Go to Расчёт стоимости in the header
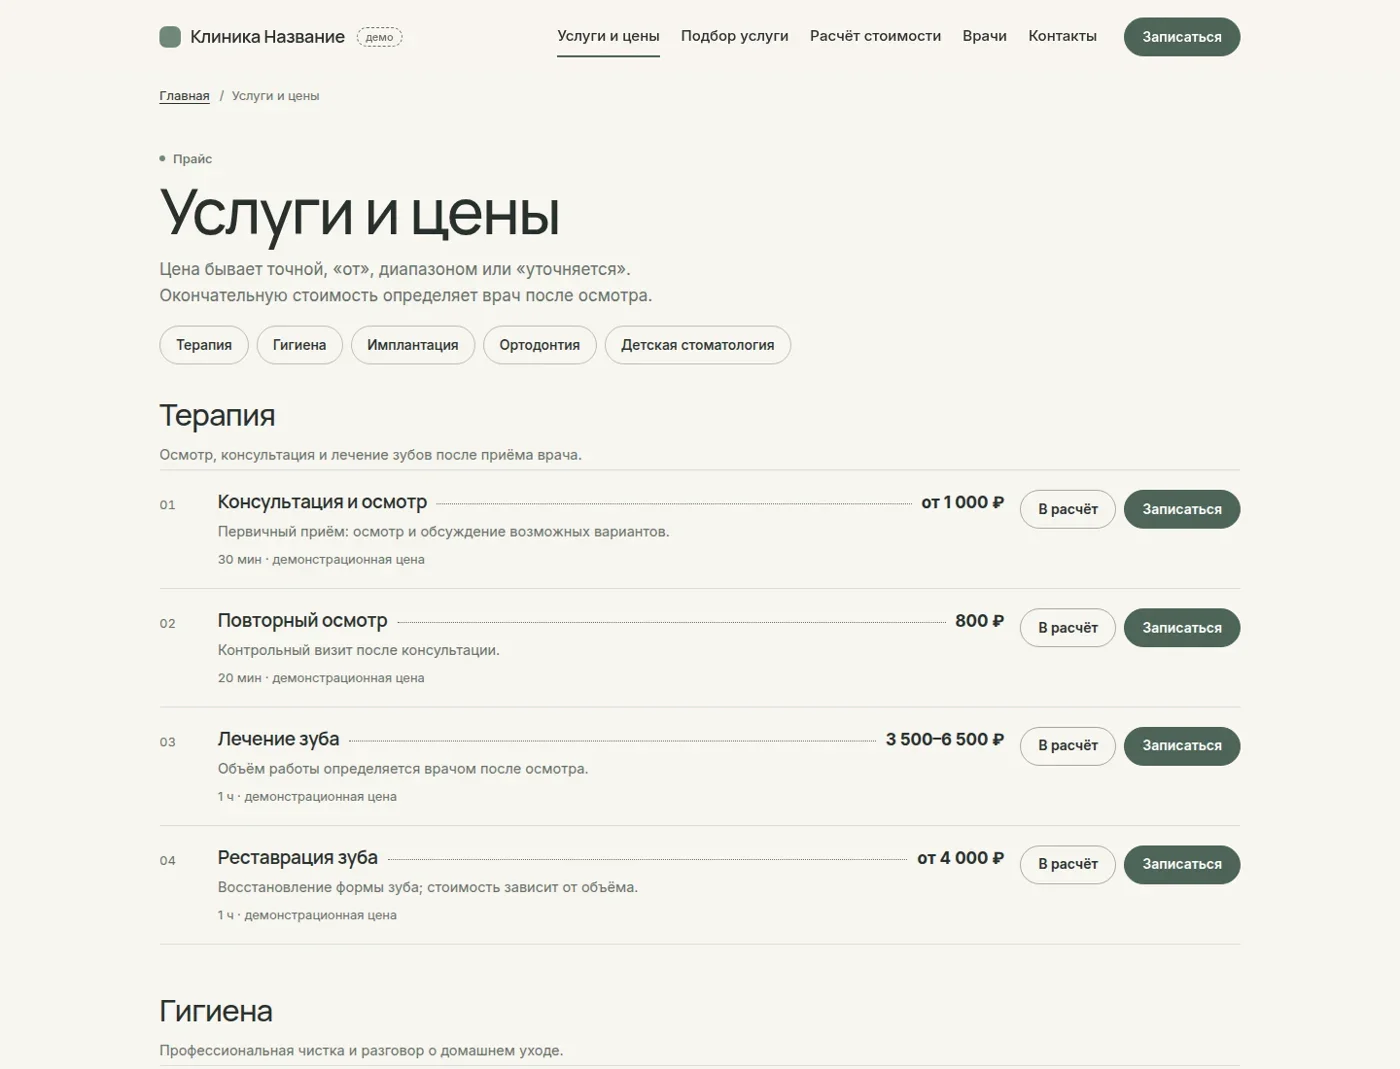 (875, 36)
